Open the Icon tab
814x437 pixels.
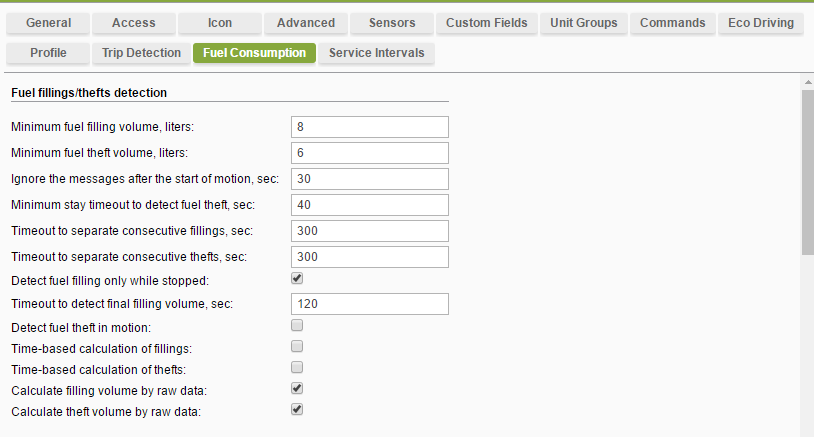219,23
